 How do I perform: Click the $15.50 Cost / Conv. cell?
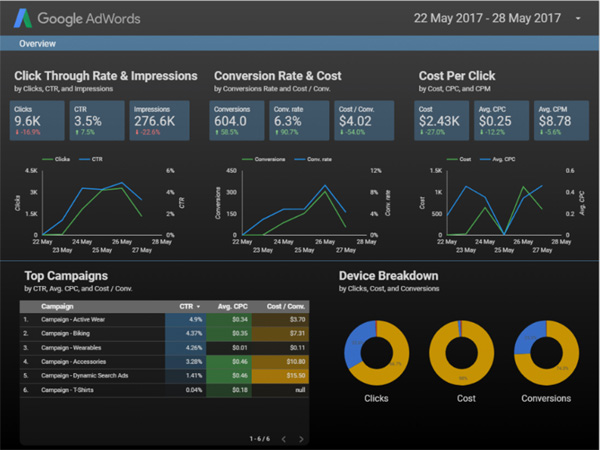280,376
